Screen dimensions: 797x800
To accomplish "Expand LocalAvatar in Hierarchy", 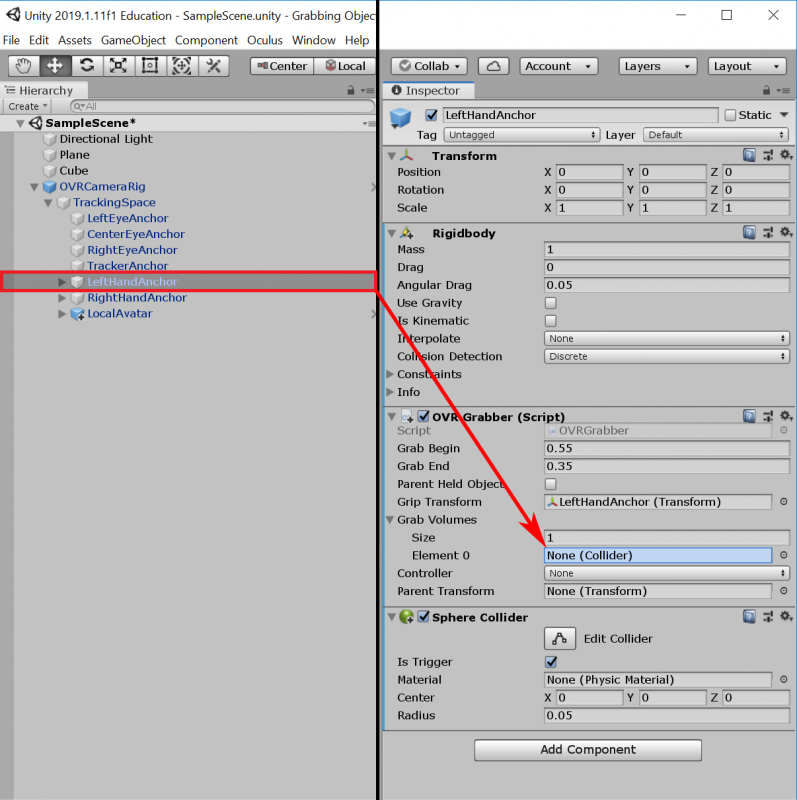I will (x=62, y=313).
